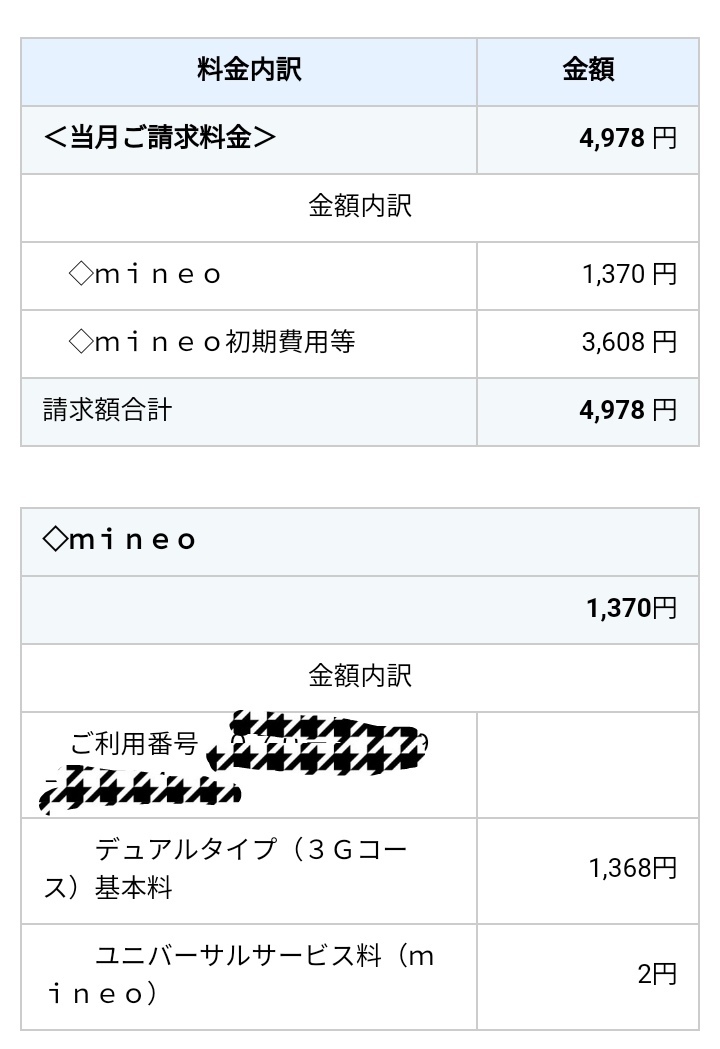Click the 1,368円 amount

(x=633, y=868)
